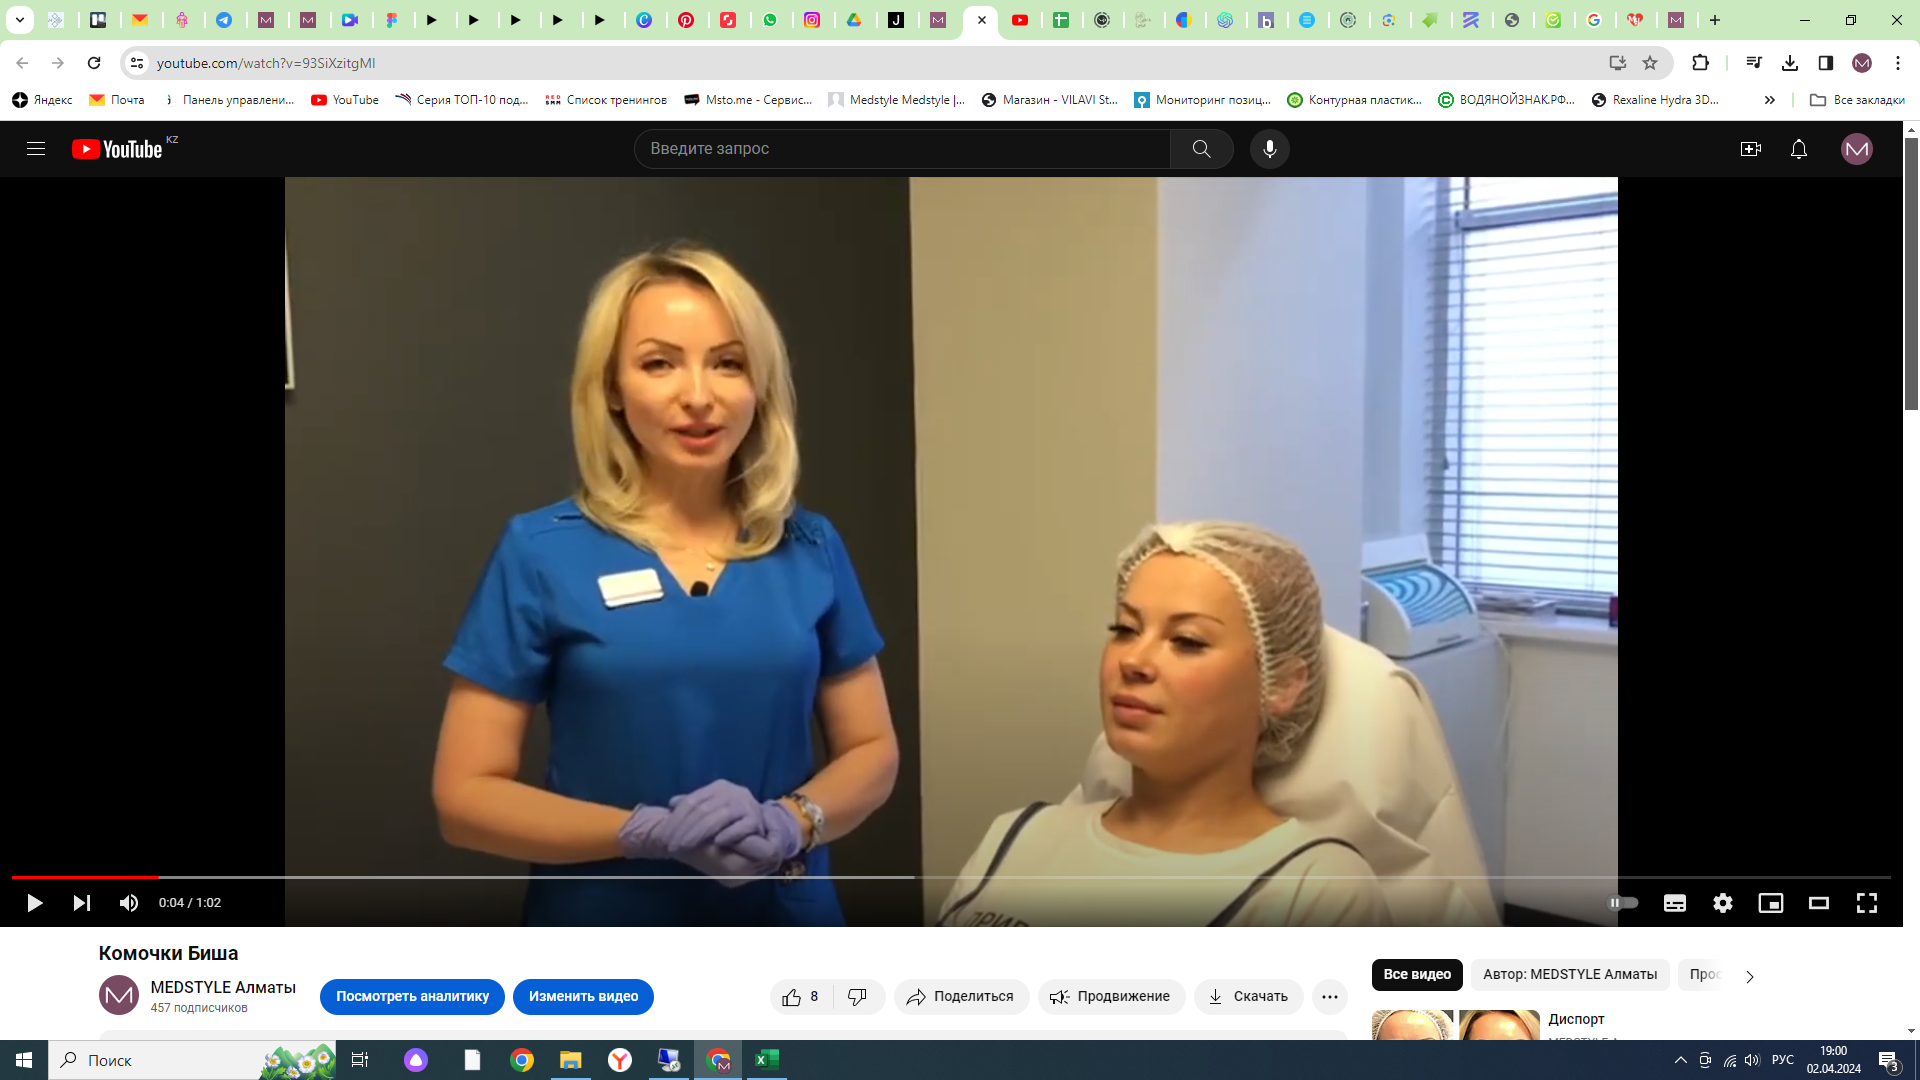Toggle subtitles in the player
Viewport: 1920px width, 1080px height.
[1675, 903]
